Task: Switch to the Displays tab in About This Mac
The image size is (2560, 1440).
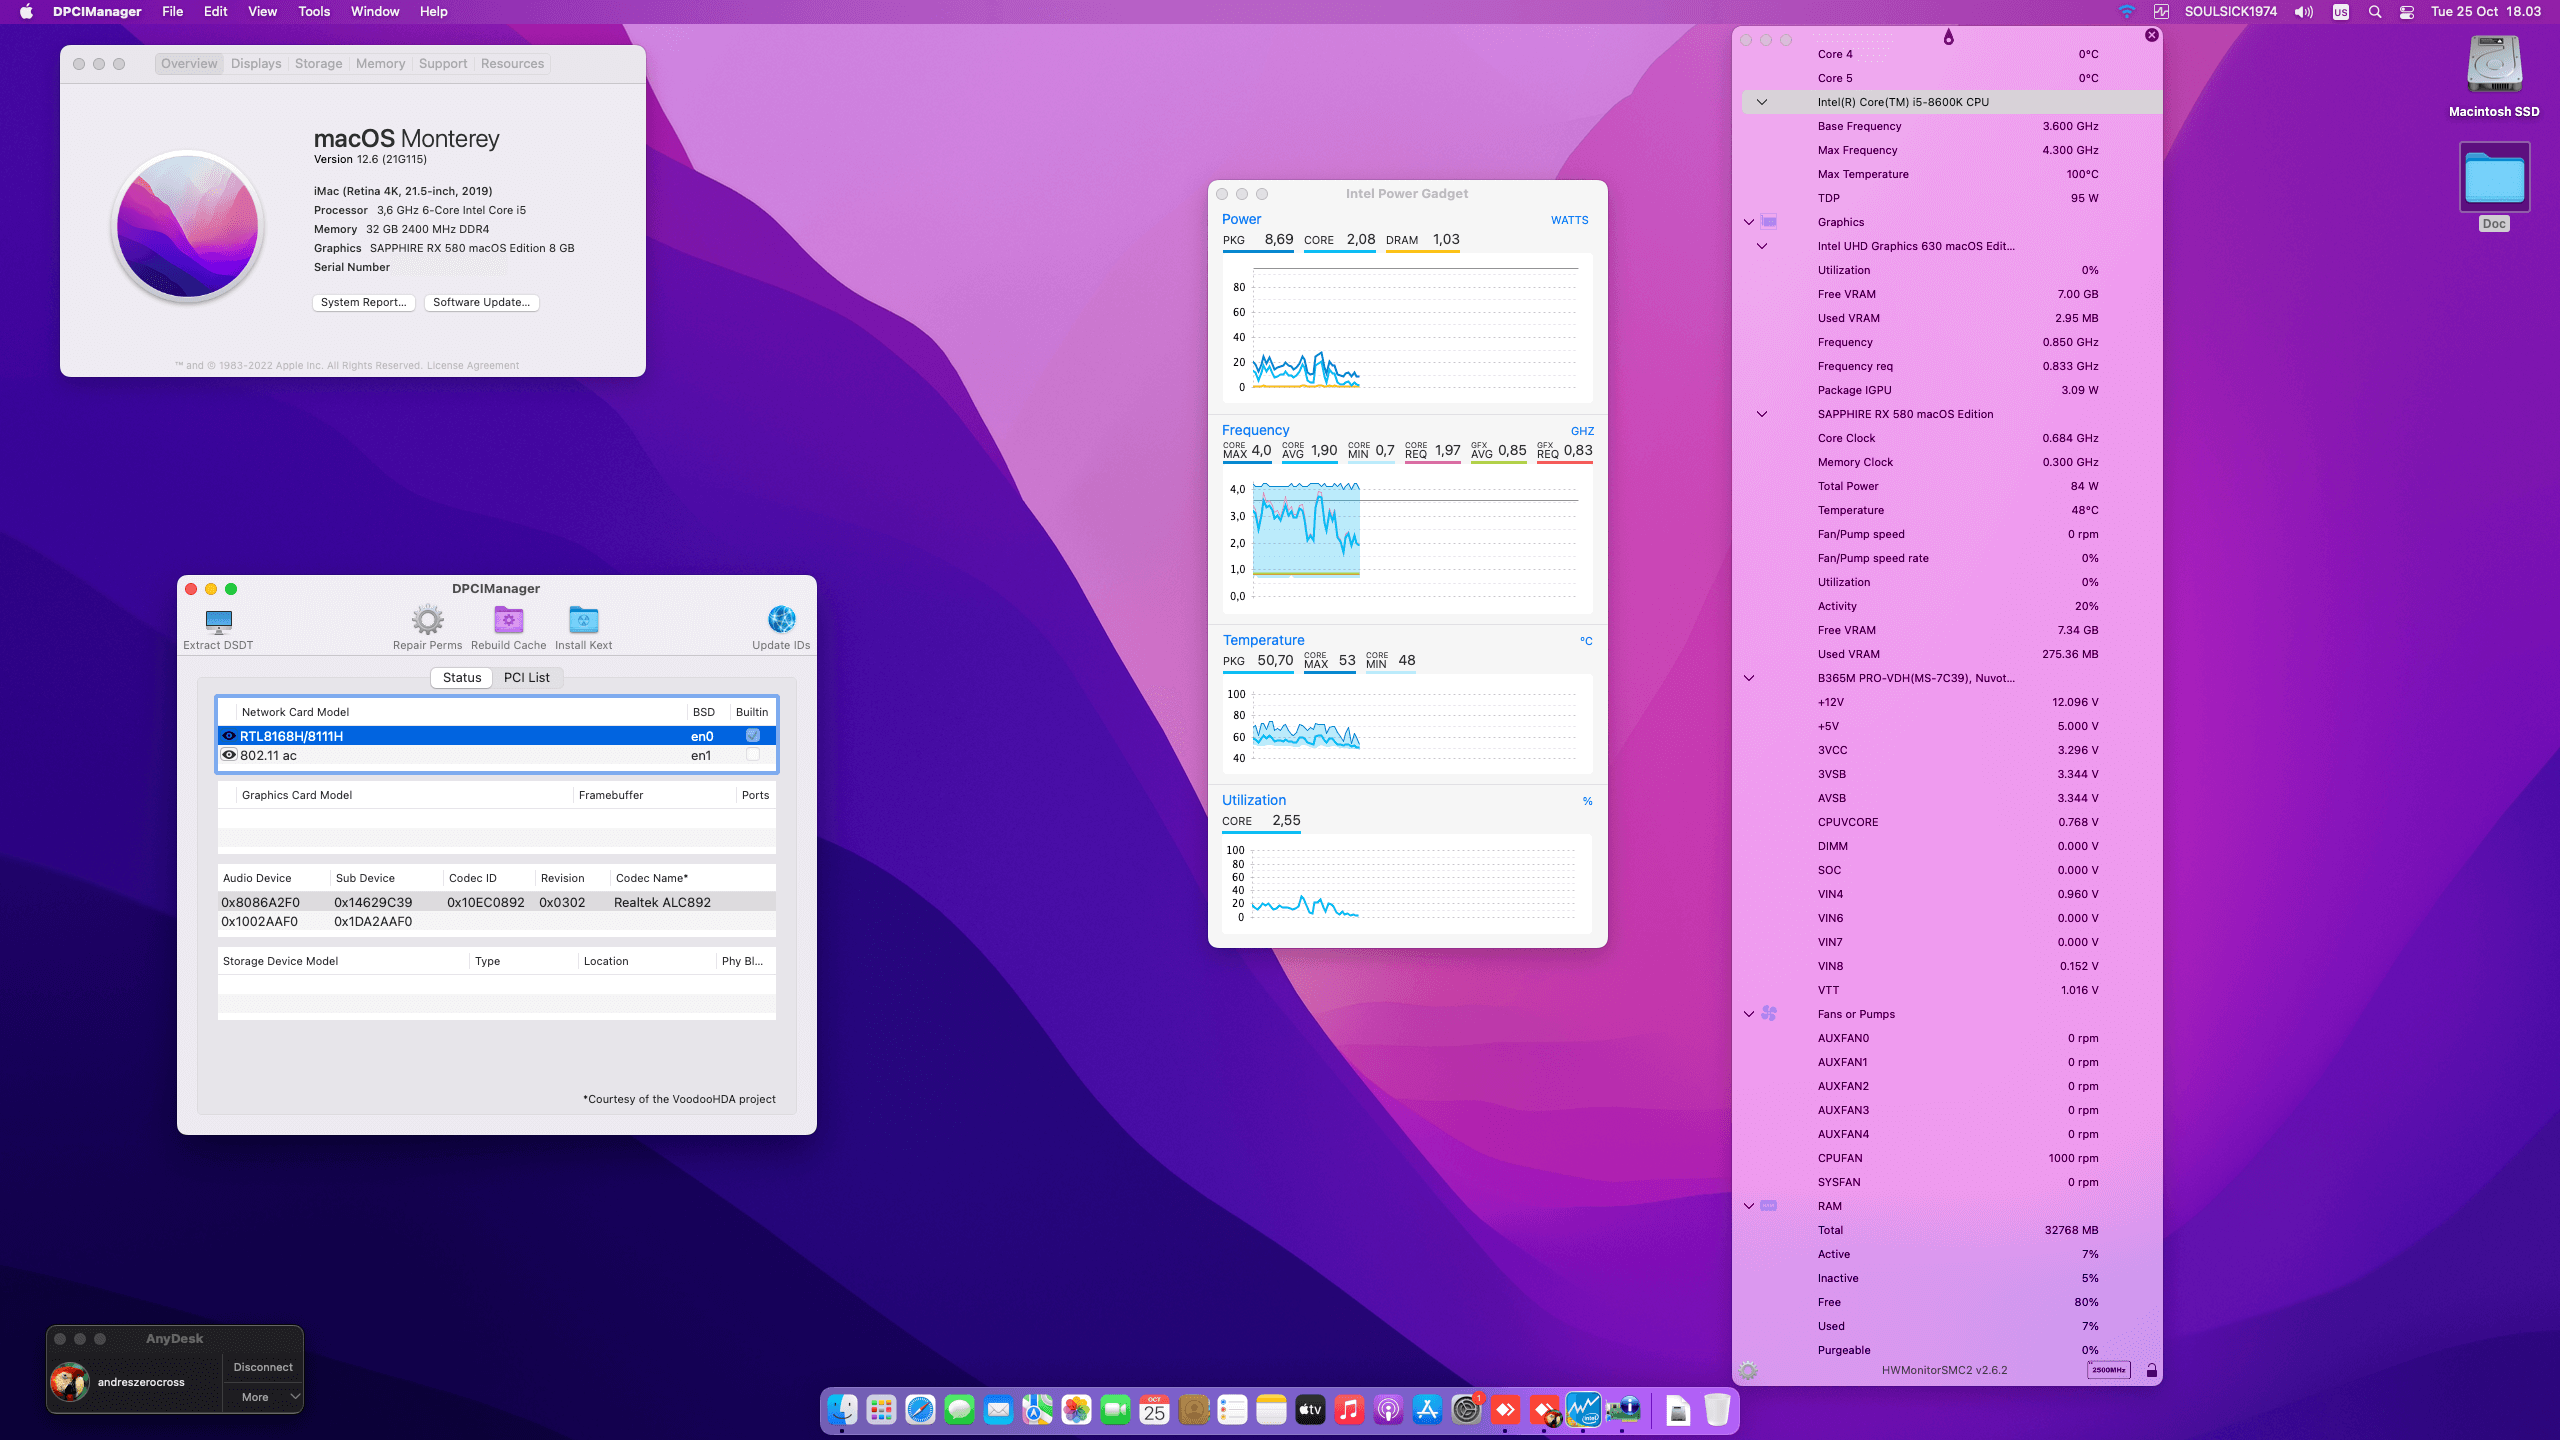Action: coord(256,63)
